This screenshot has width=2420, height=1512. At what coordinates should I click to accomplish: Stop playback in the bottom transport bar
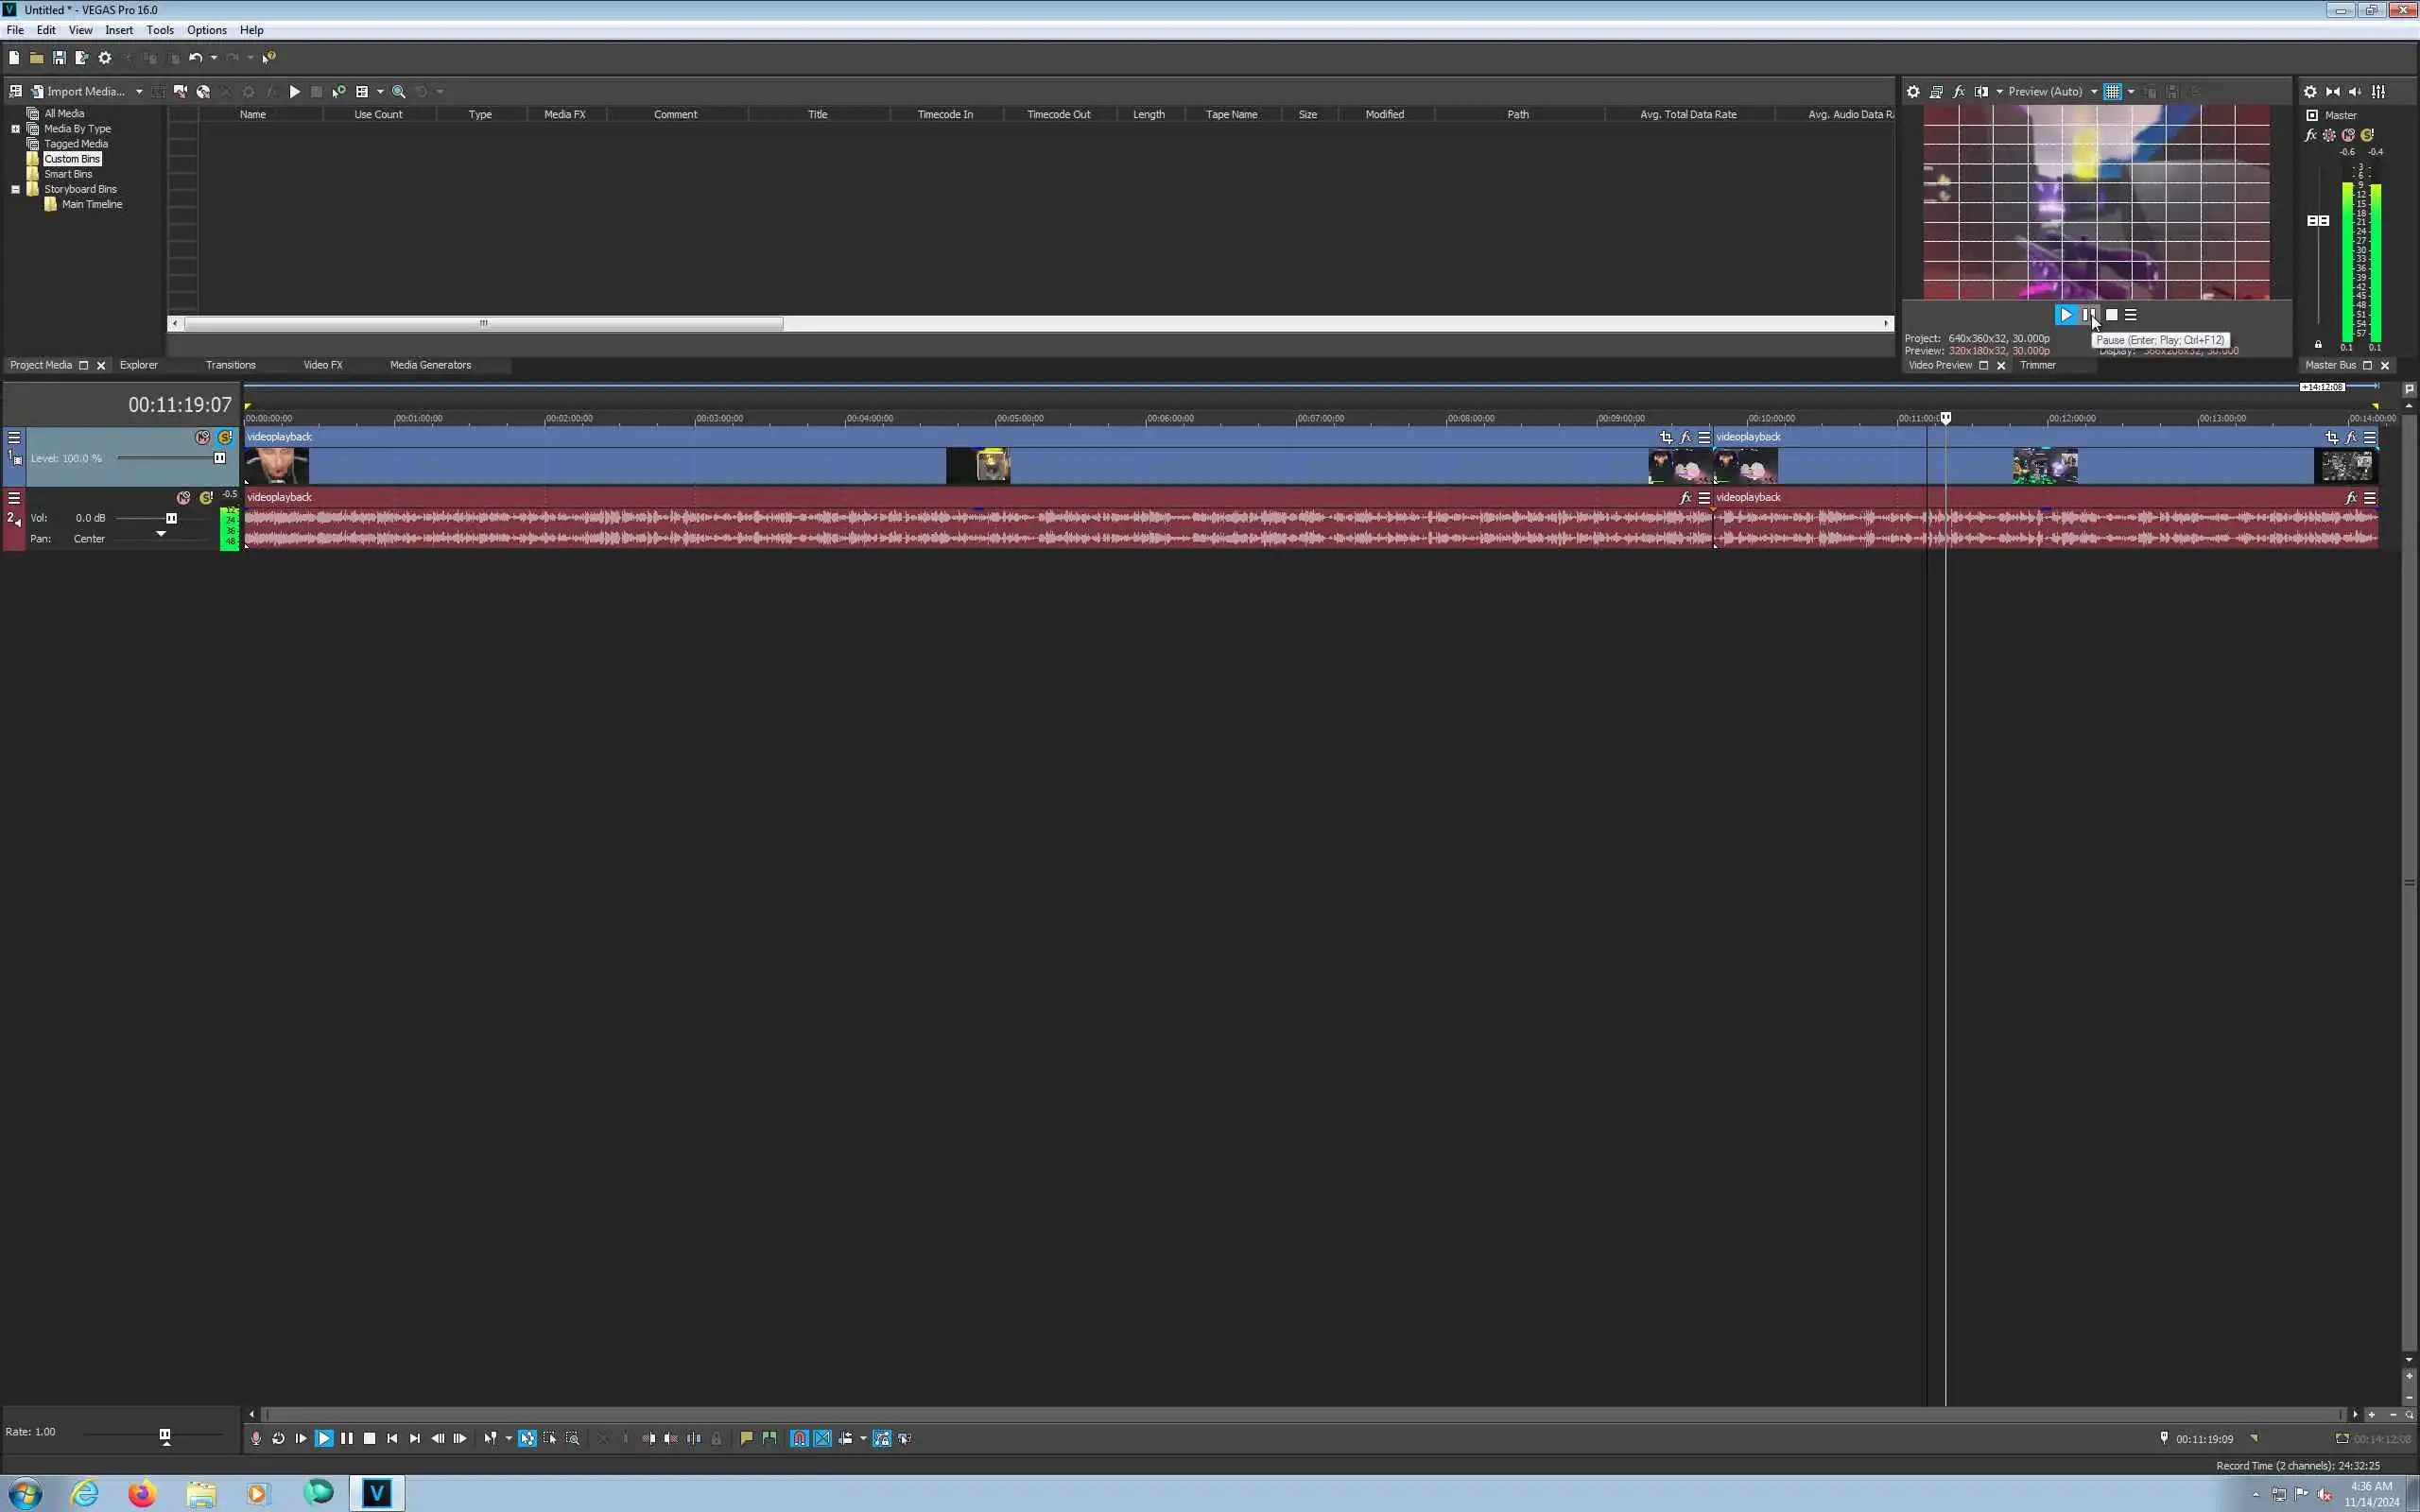[x=369, y=1438]
